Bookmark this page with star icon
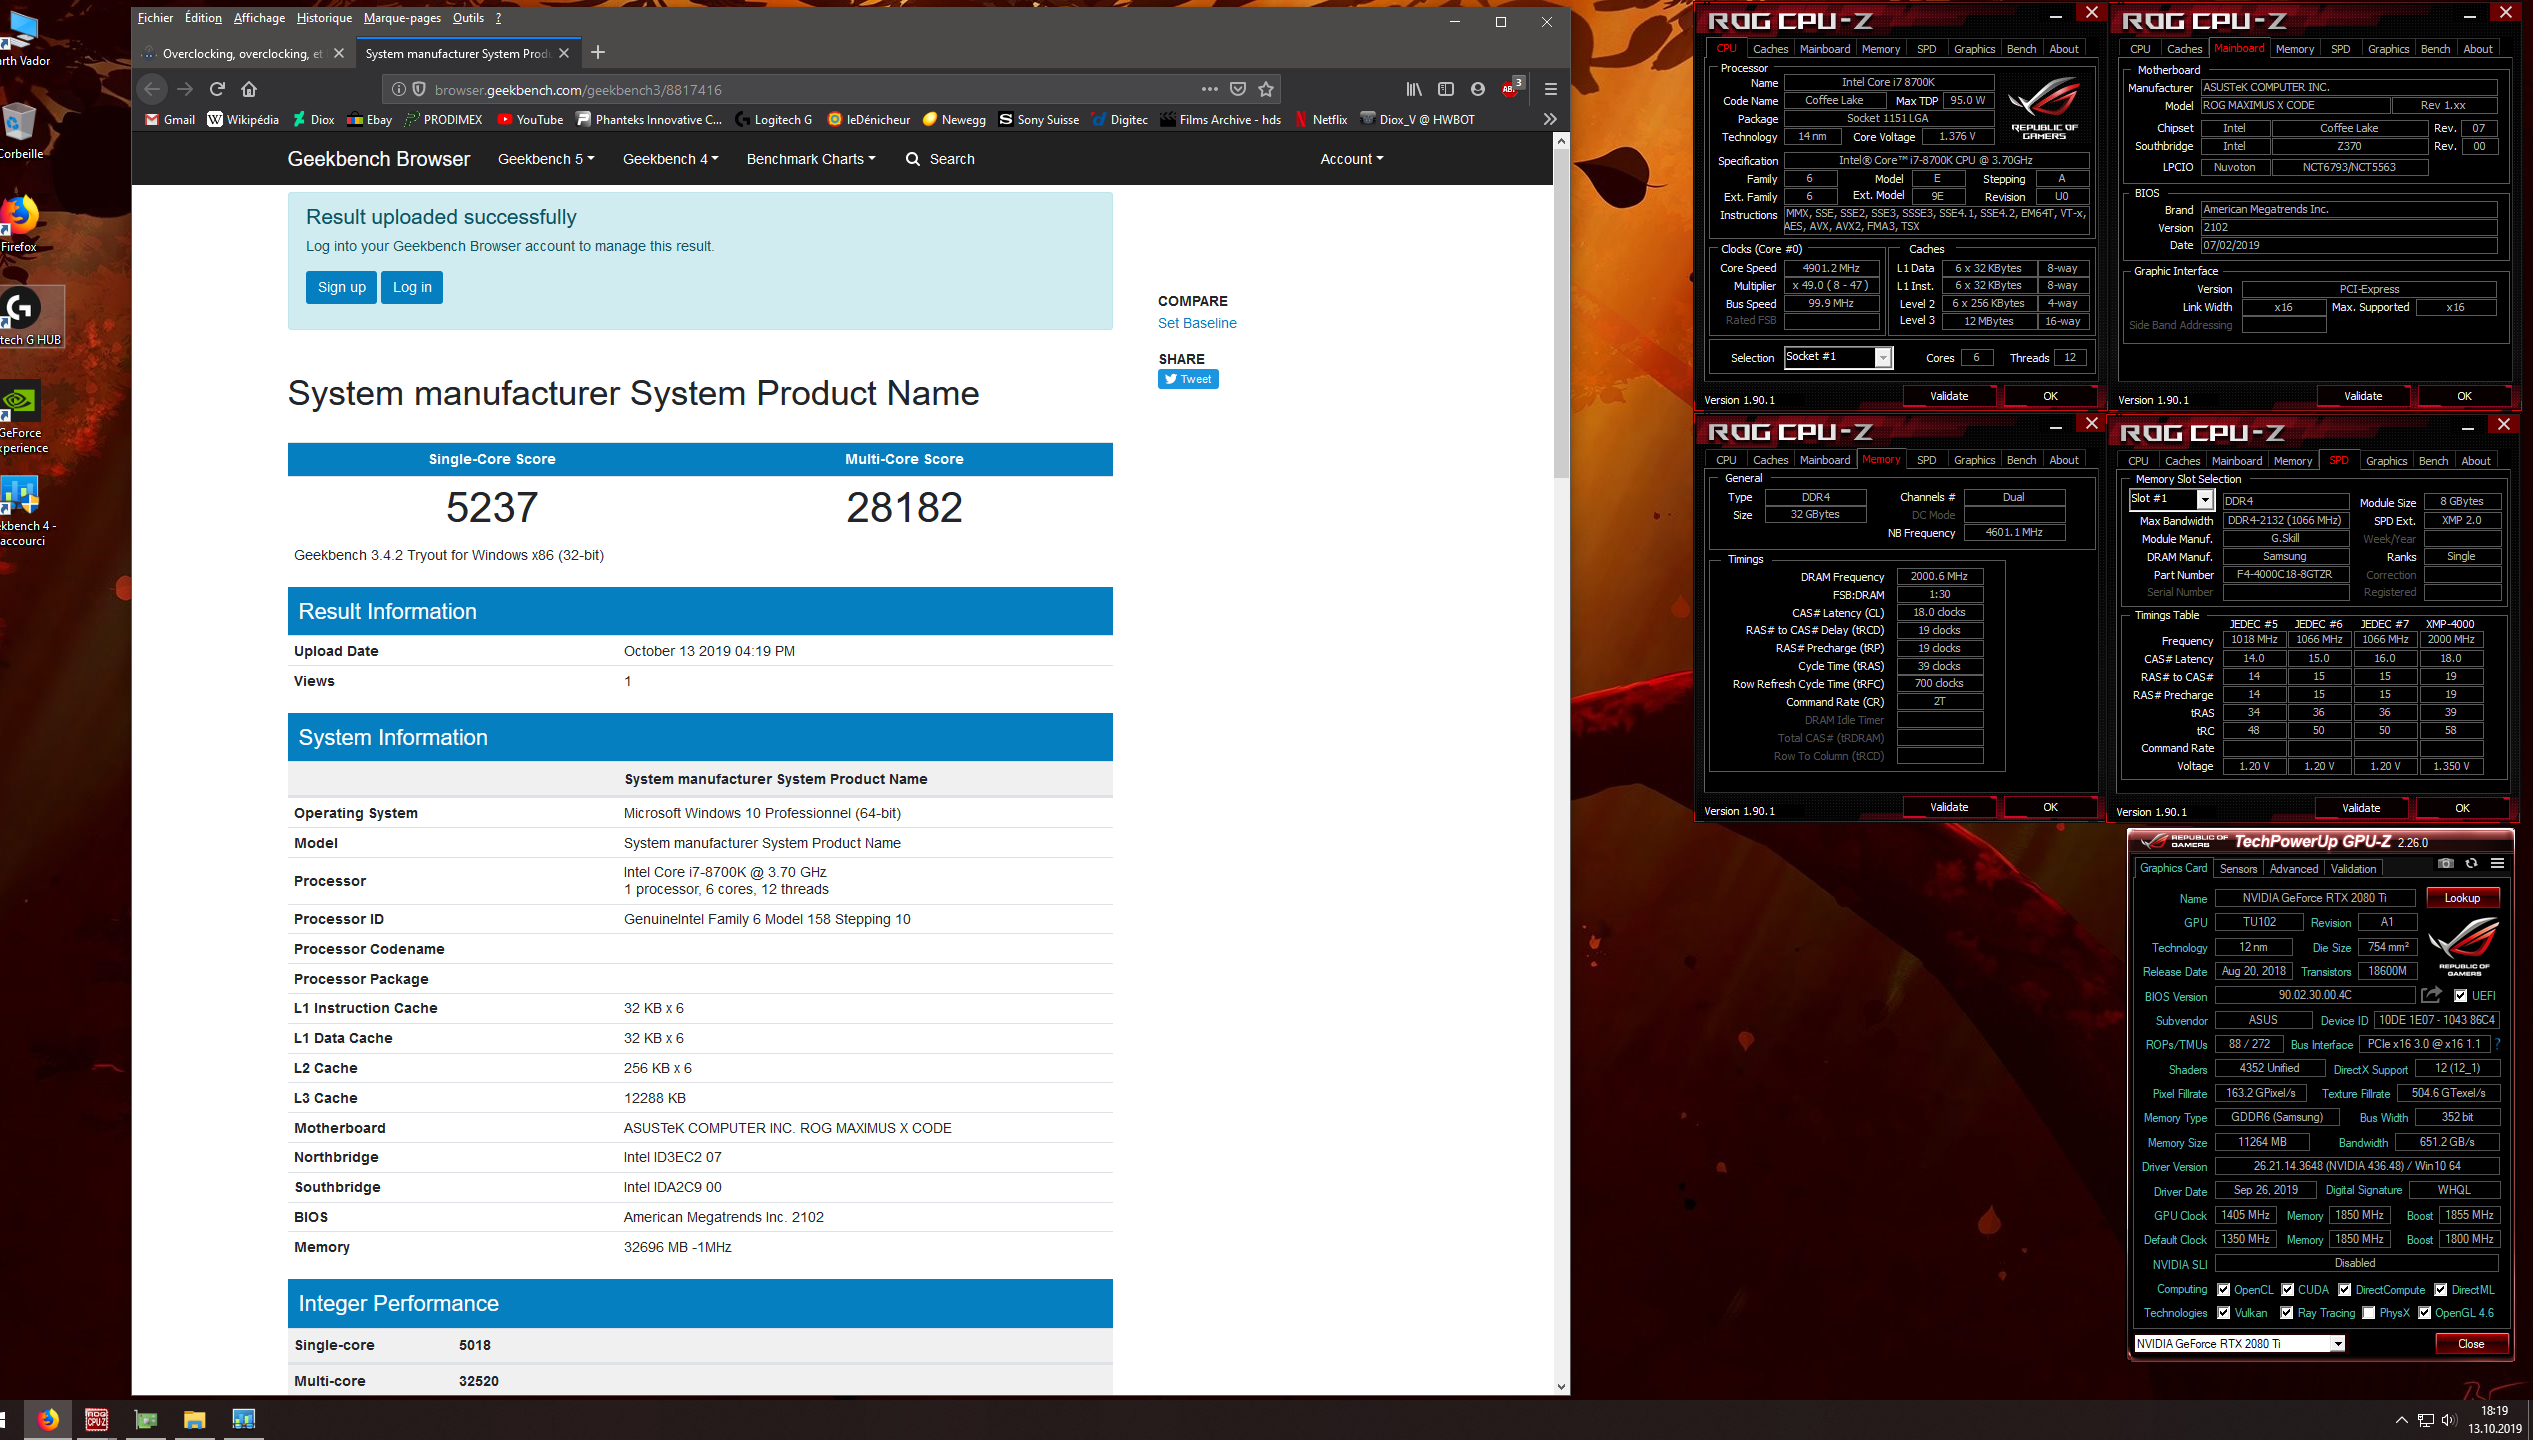Screen dimensions: 2533x1440 [x=1266, y=89]
